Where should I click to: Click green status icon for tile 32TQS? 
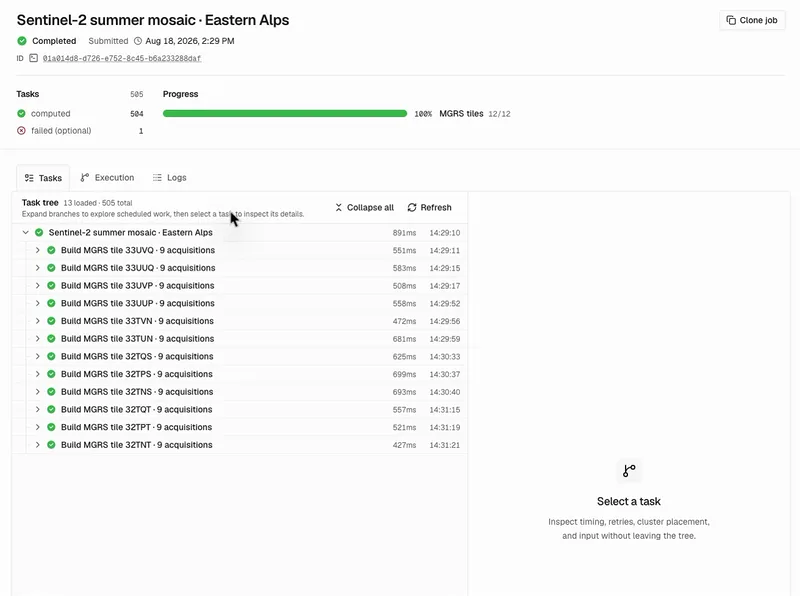tap(51, 357)
